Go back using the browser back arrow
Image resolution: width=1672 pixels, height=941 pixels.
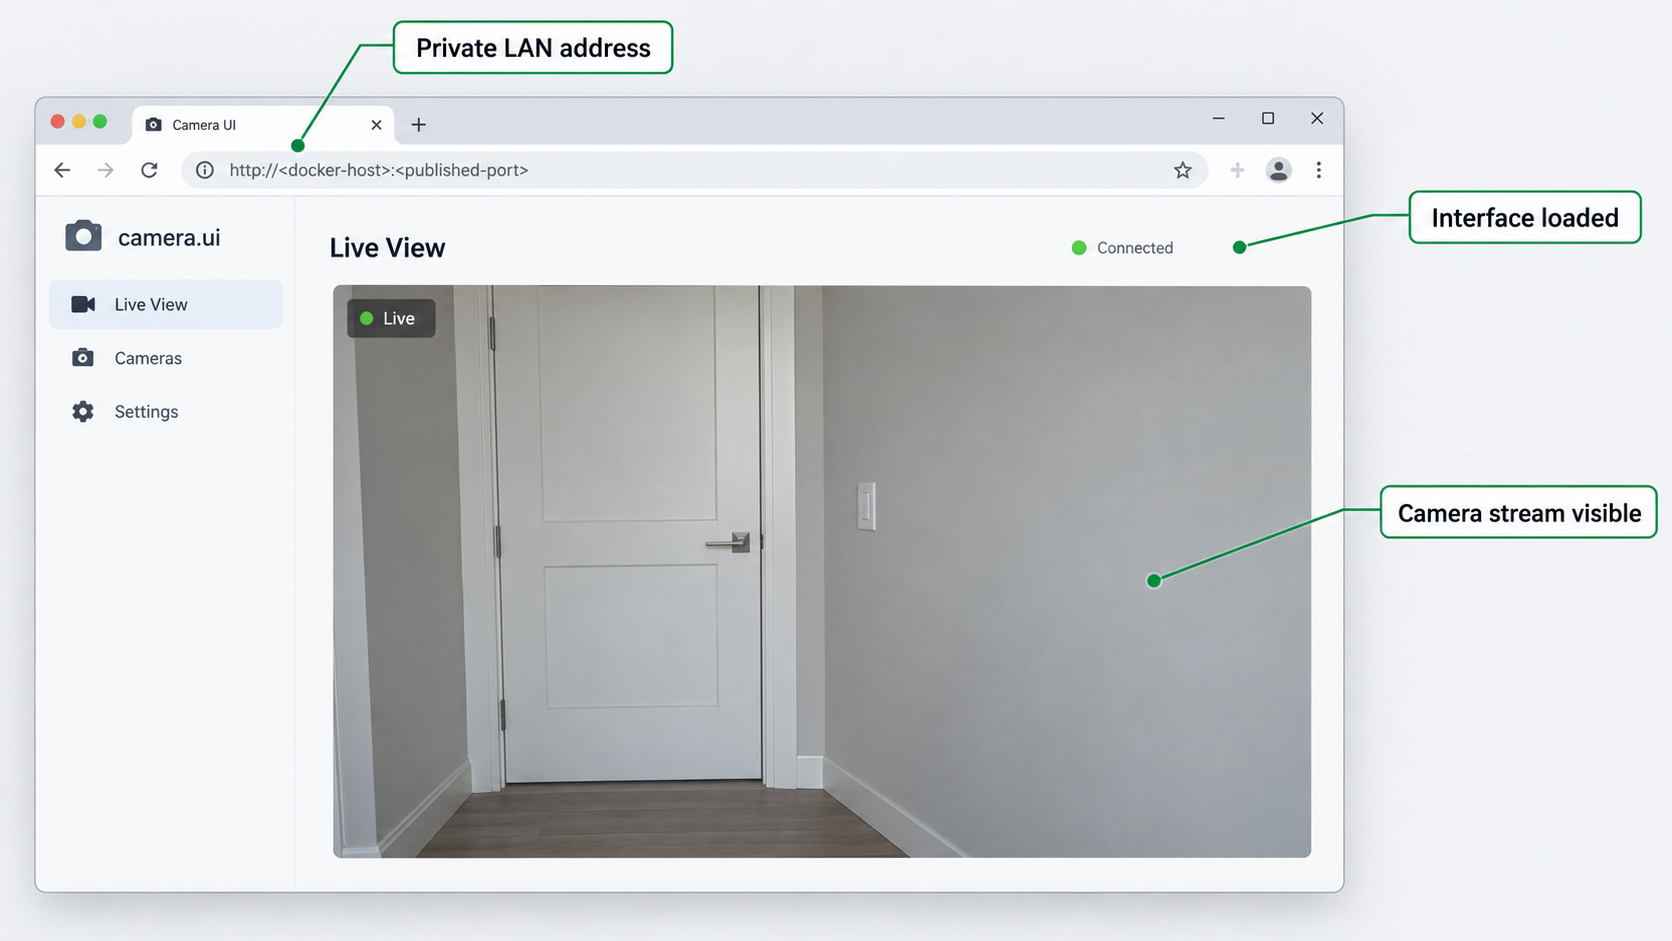coord(62,170)
